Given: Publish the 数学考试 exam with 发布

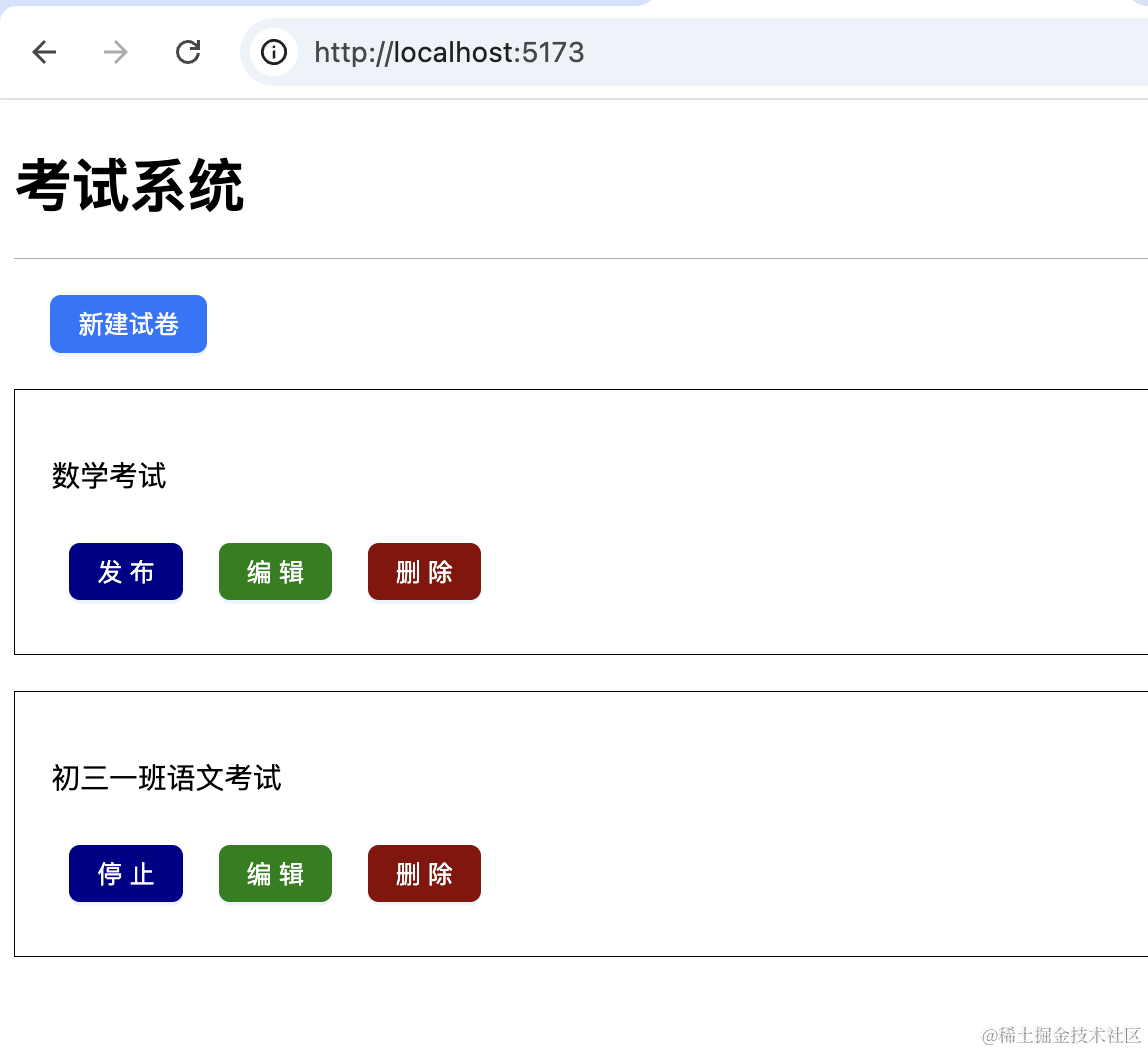Looking at the screenshot, I should 126,572.
